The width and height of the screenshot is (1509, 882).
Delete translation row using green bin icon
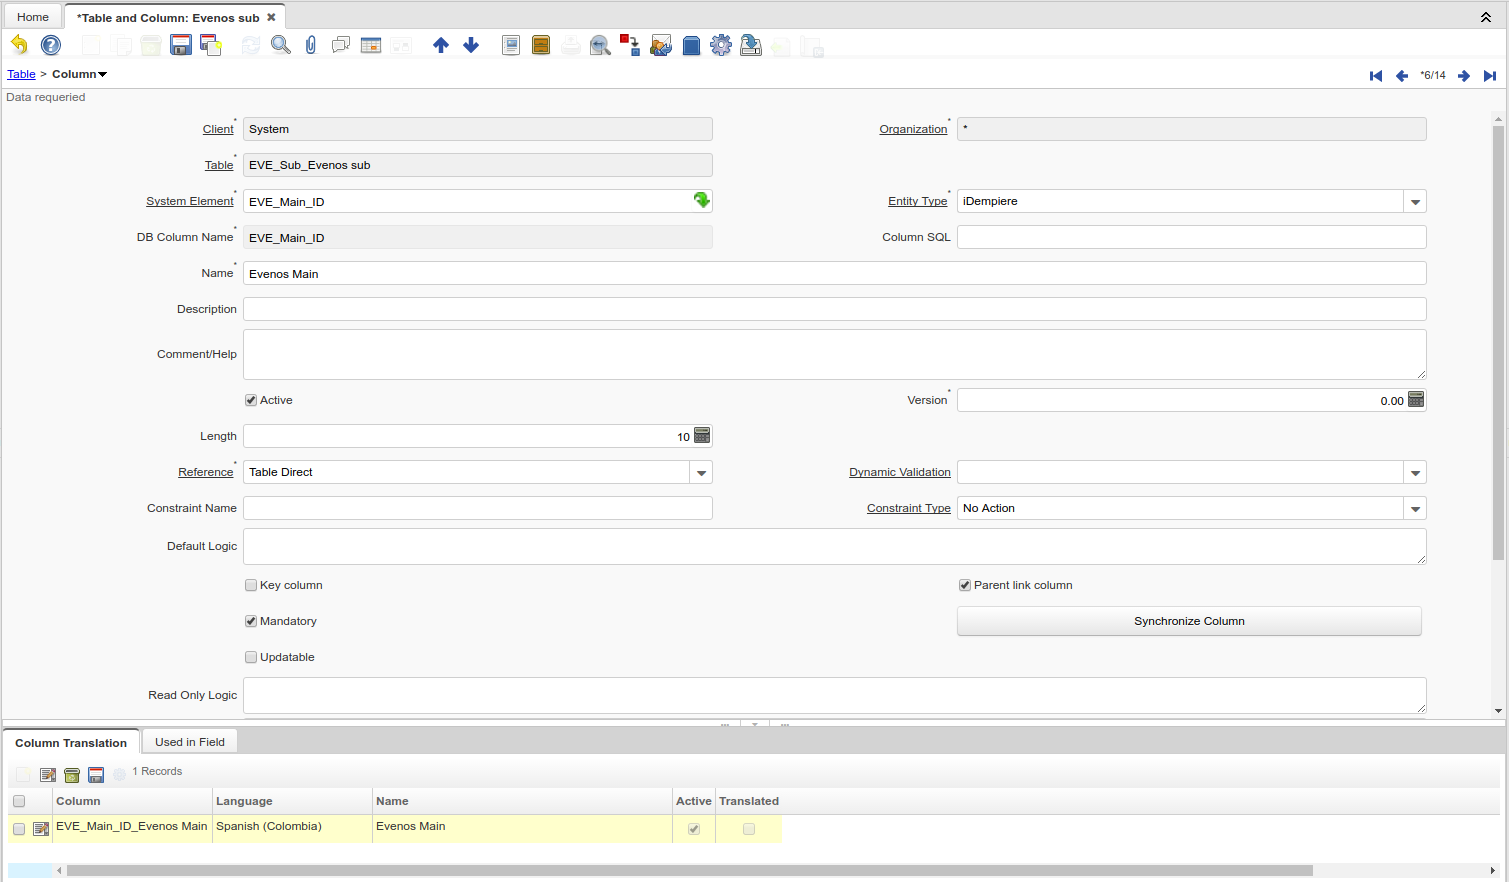pyautogui.click(x=72, y=775)
